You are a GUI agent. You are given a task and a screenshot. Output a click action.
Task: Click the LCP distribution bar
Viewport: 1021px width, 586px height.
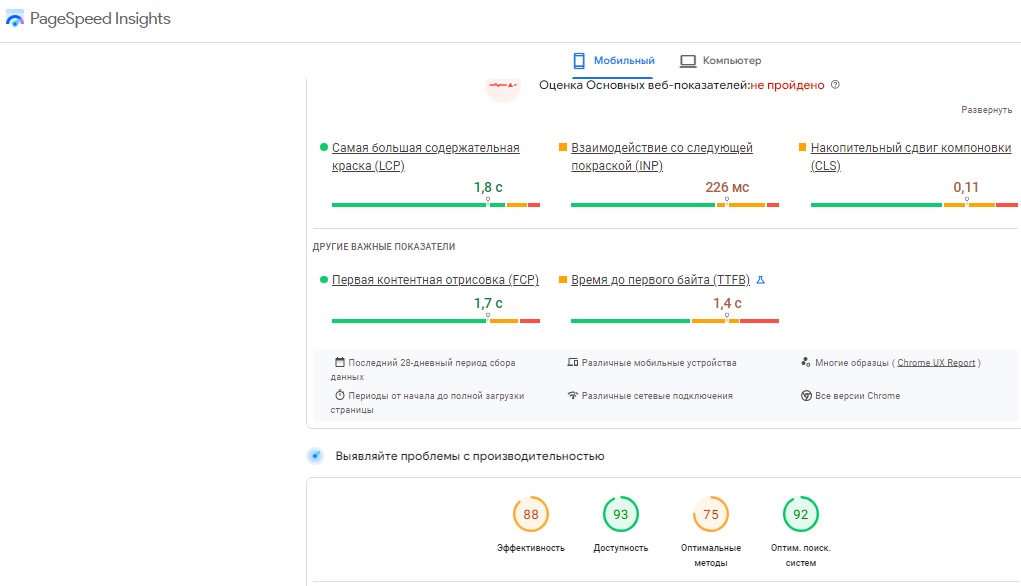pos(436,204)
